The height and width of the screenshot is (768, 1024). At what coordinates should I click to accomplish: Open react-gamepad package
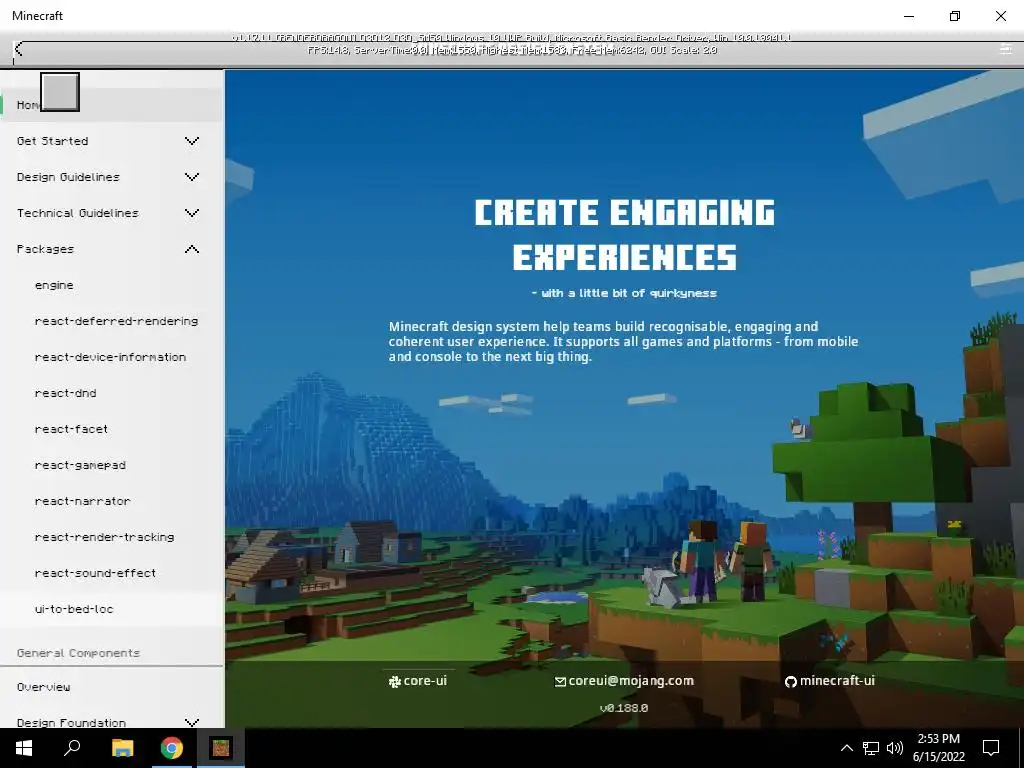point(80,465)
